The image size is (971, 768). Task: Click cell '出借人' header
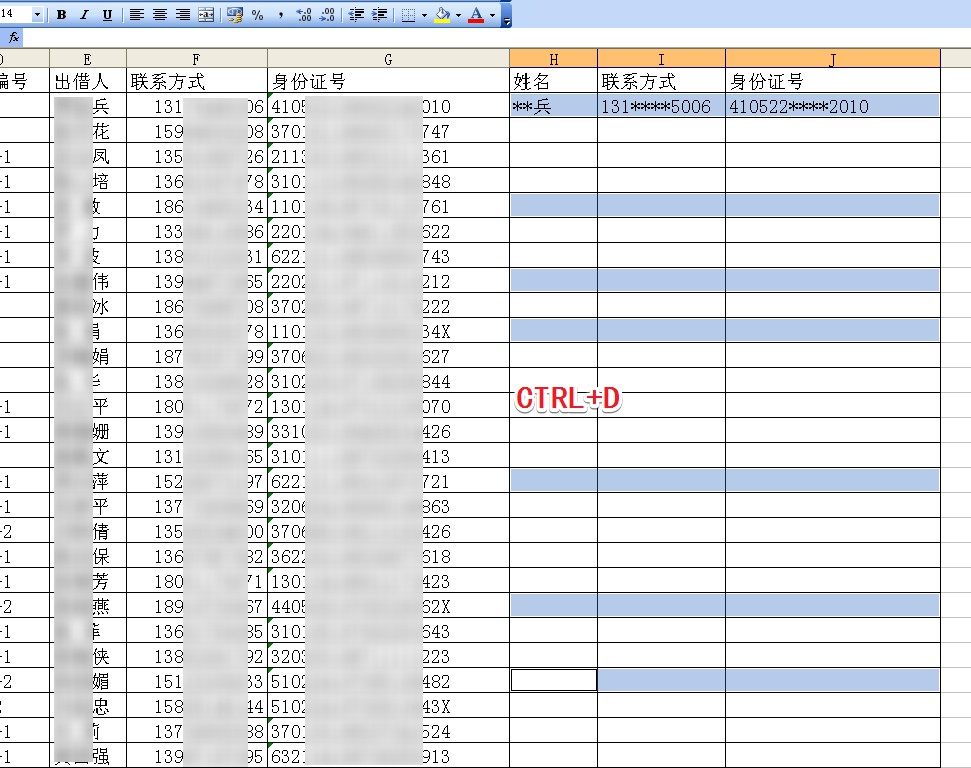click(87, 81)
